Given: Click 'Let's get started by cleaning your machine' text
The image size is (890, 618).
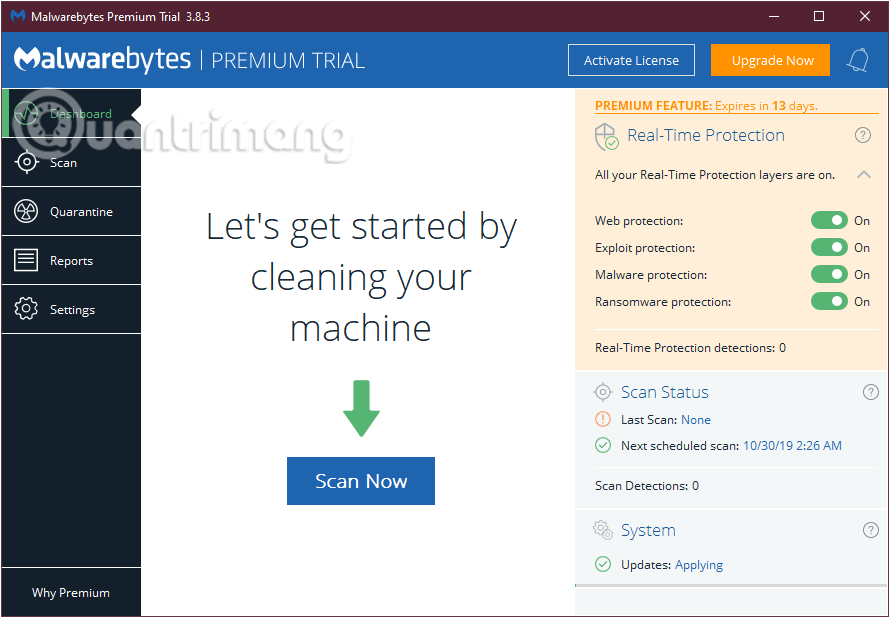Looking at the screenshot, I should click(361, 276).
